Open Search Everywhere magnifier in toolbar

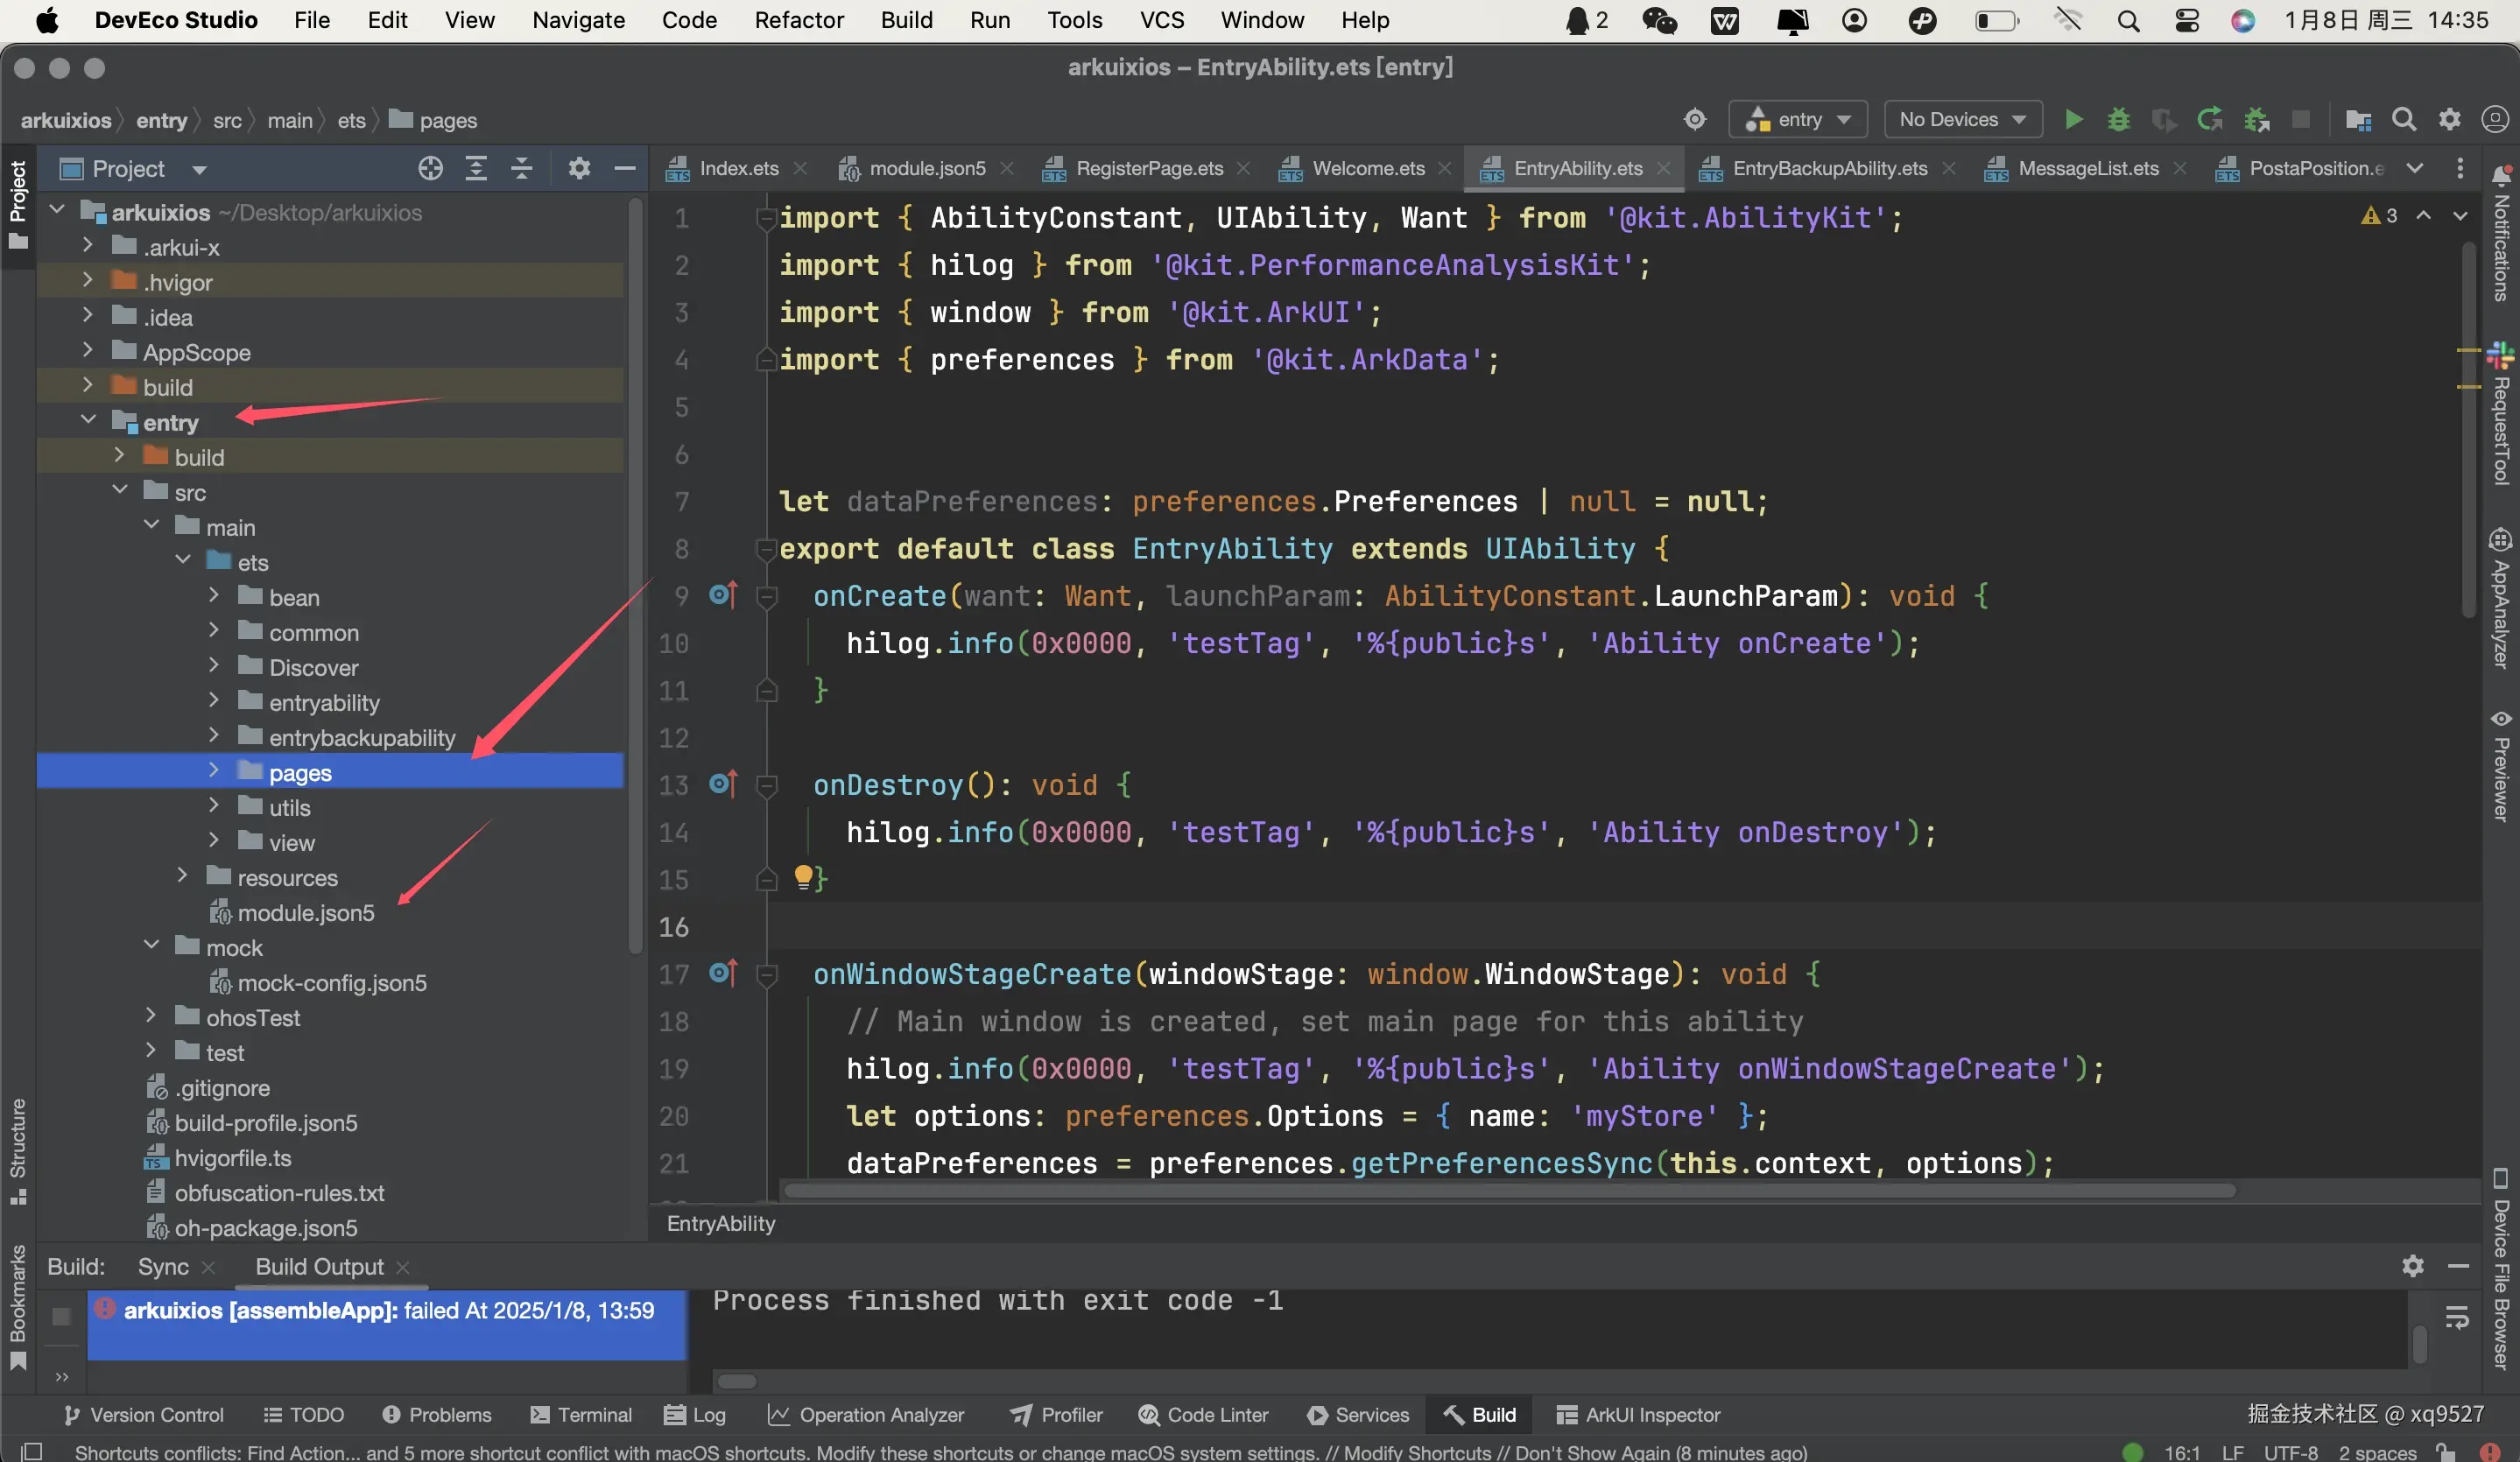[x=2403, y=120]
